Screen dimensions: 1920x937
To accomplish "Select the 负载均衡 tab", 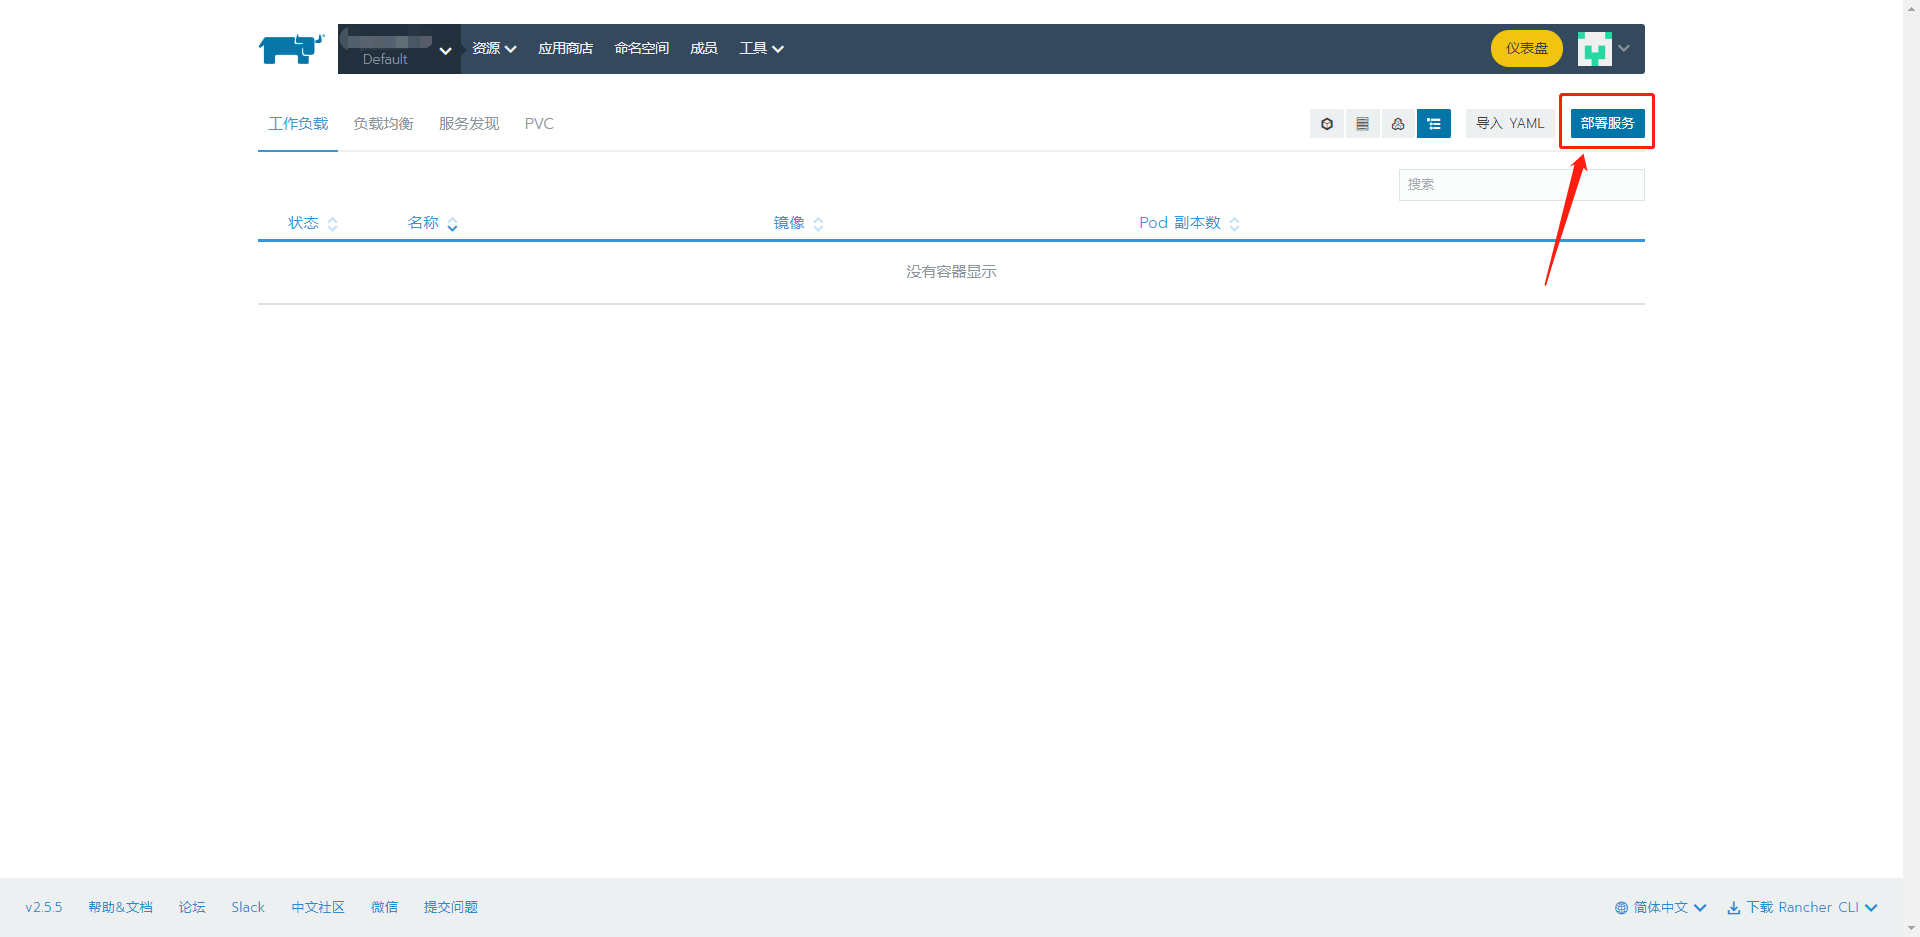I will pyautogui.click(x=383, y=124).
